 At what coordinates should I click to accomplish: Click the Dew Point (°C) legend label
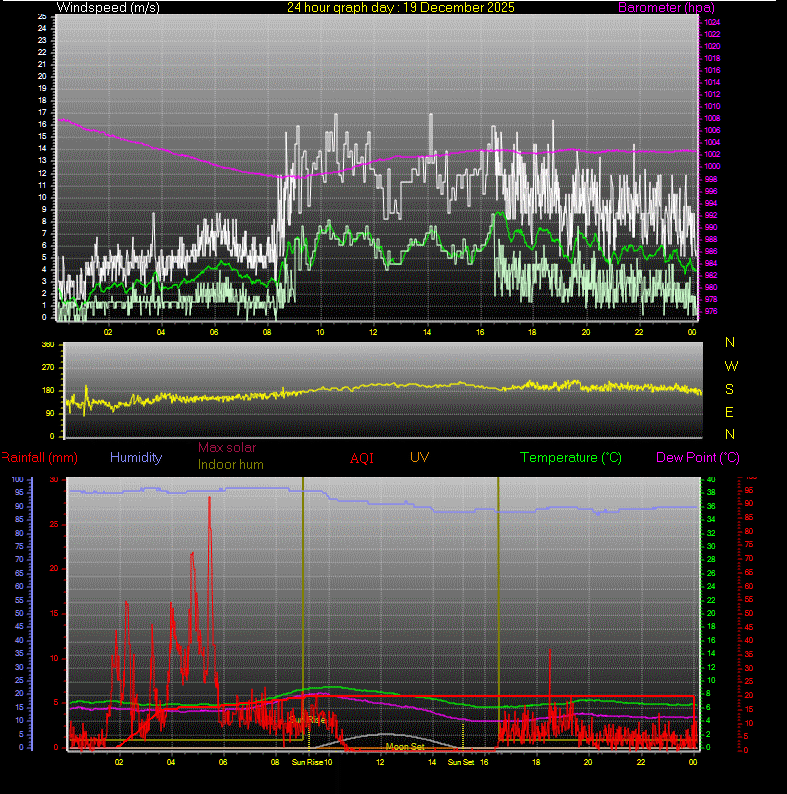[x=698, y=457]
